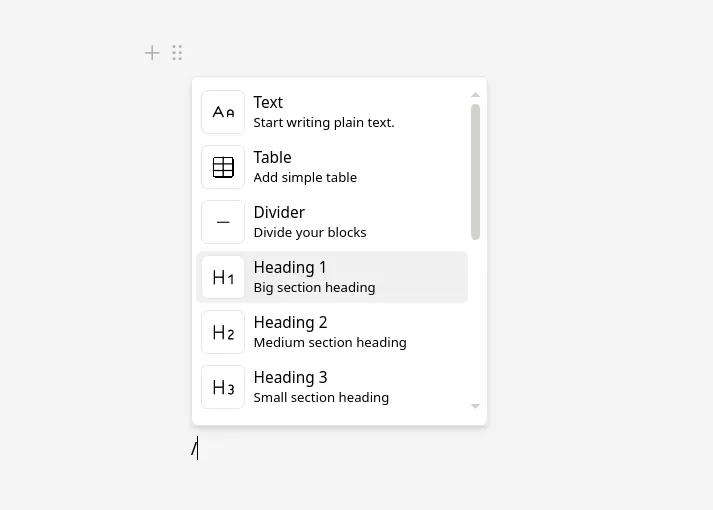713x510 pixels.
Task: Click the Text block Aa icon
Action: [x=223, y=112]
